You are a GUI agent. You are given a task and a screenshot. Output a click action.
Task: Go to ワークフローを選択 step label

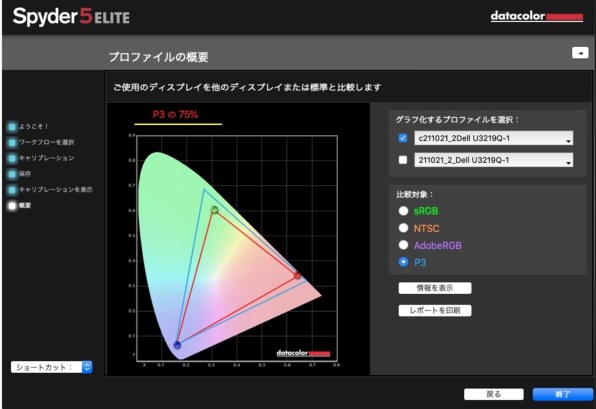pyautogui.click(x=46, y=142)
